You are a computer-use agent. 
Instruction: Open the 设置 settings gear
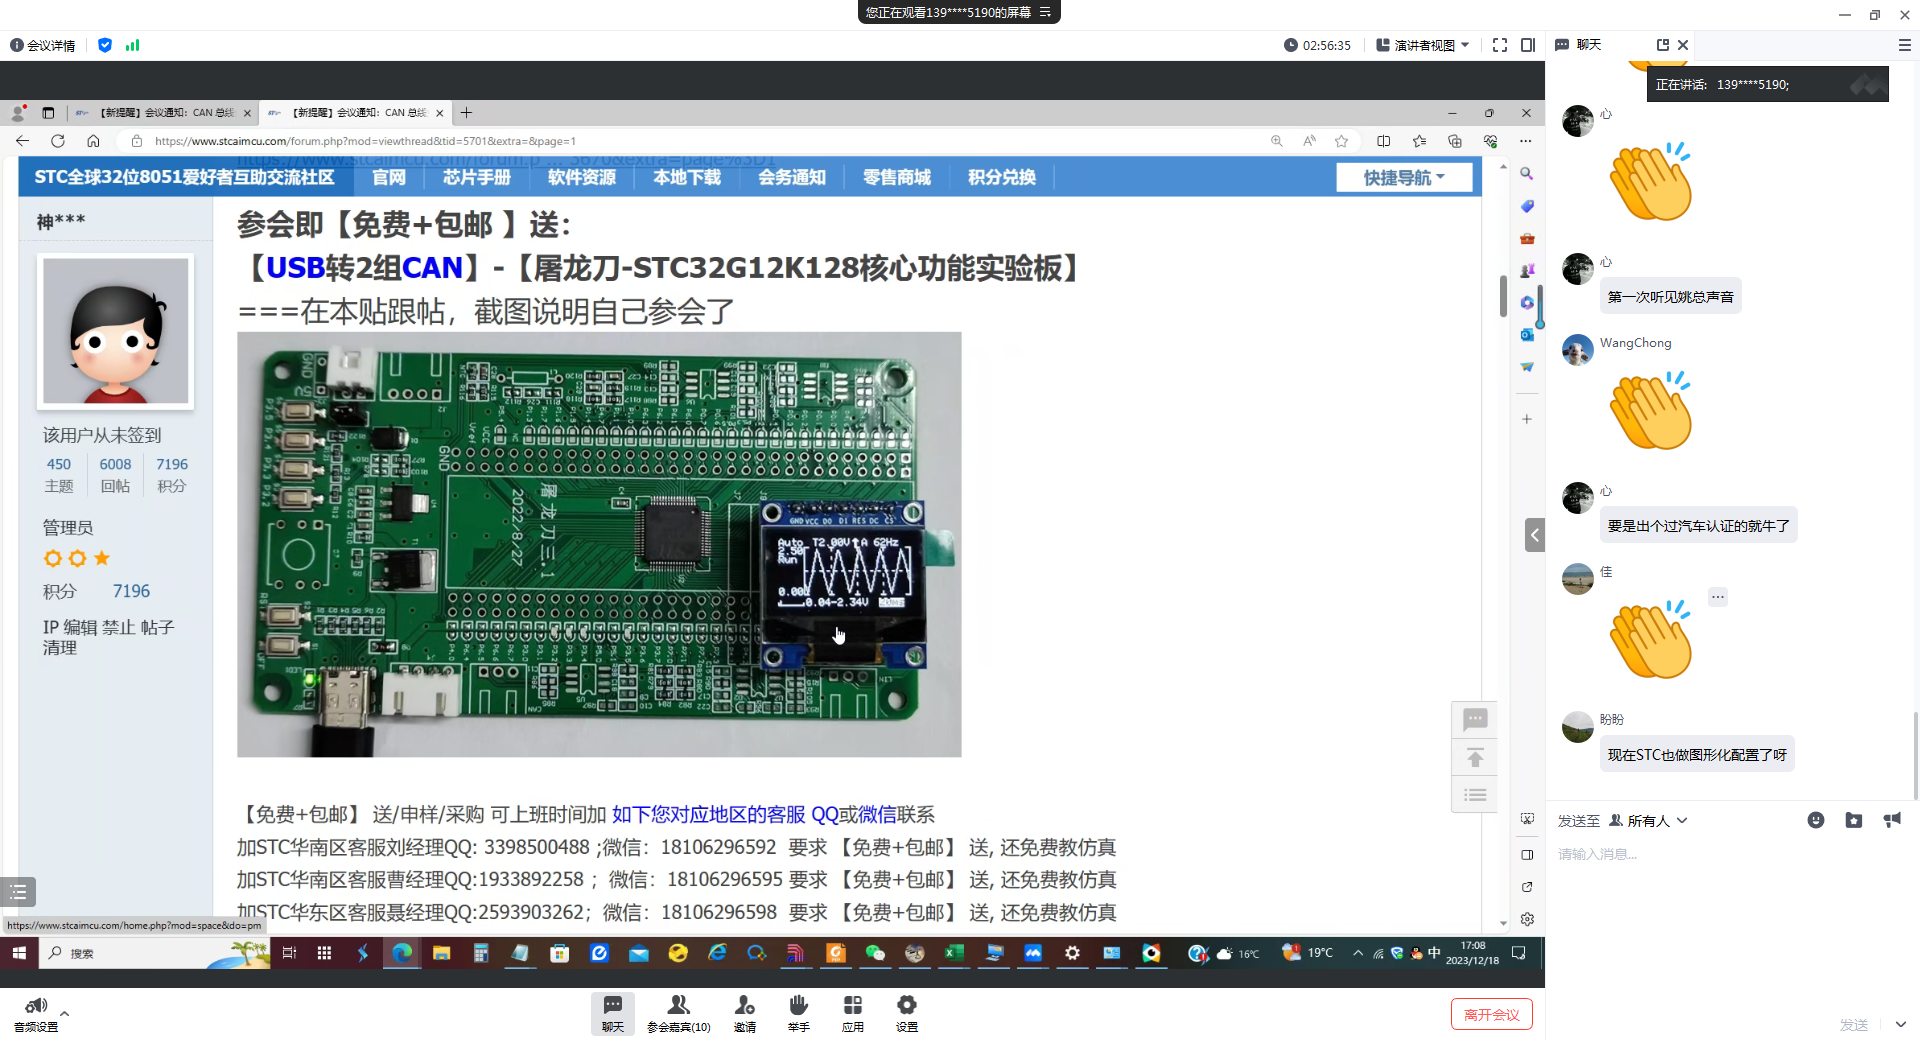coord(906,1014)
